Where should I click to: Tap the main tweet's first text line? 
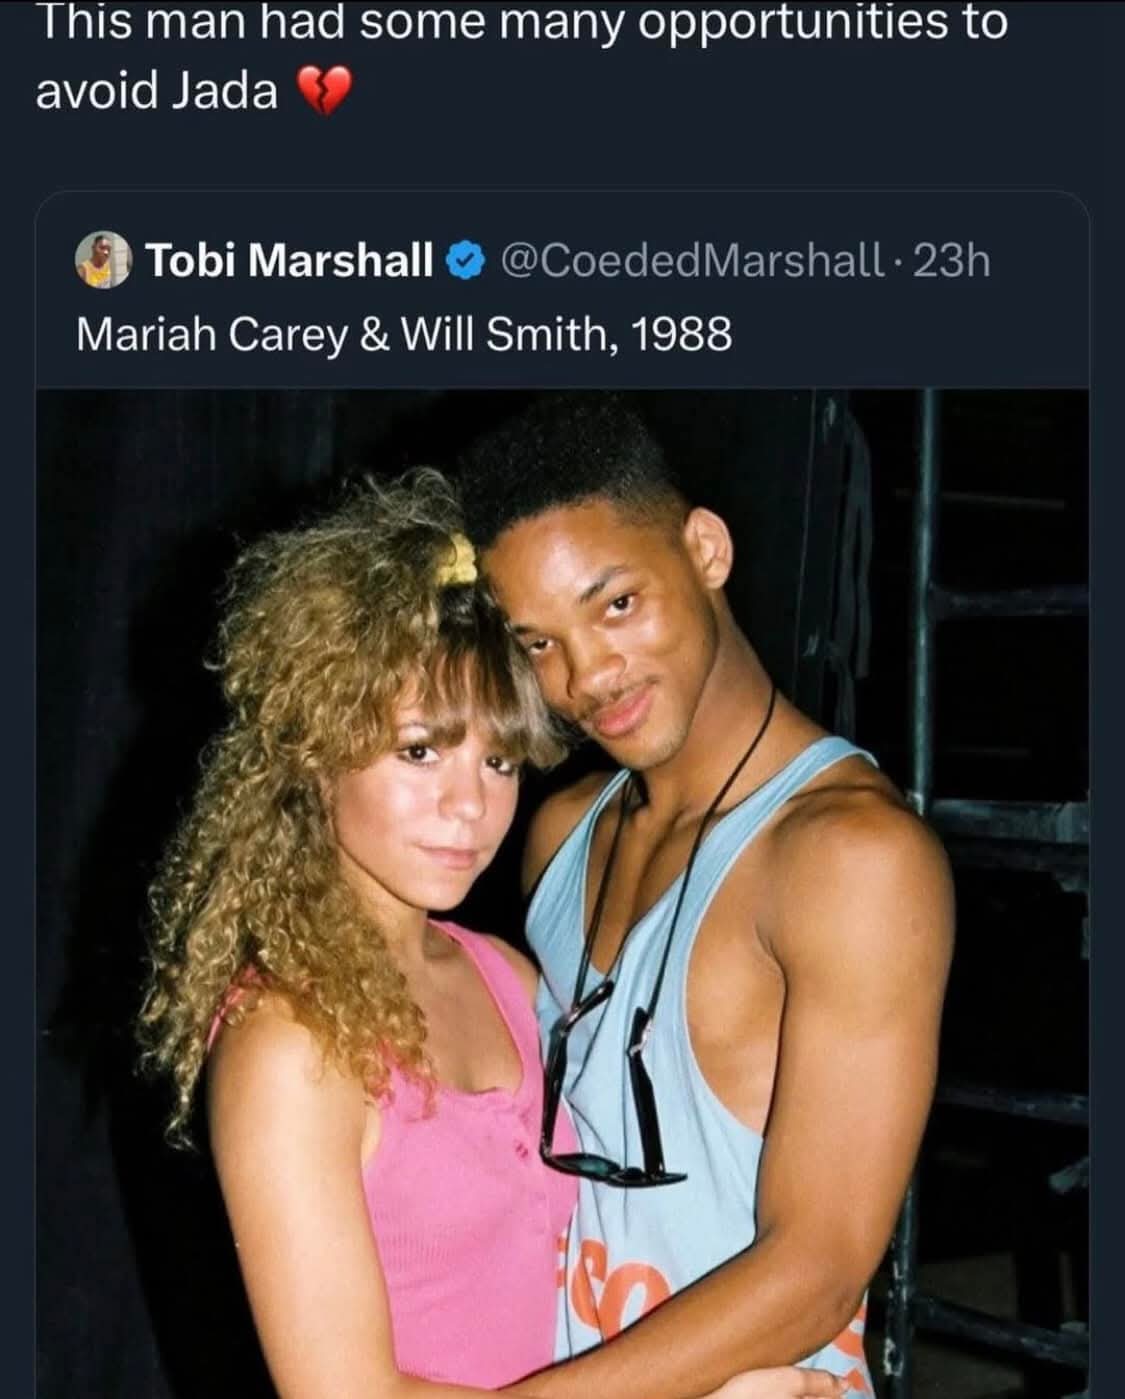point(522,22)
